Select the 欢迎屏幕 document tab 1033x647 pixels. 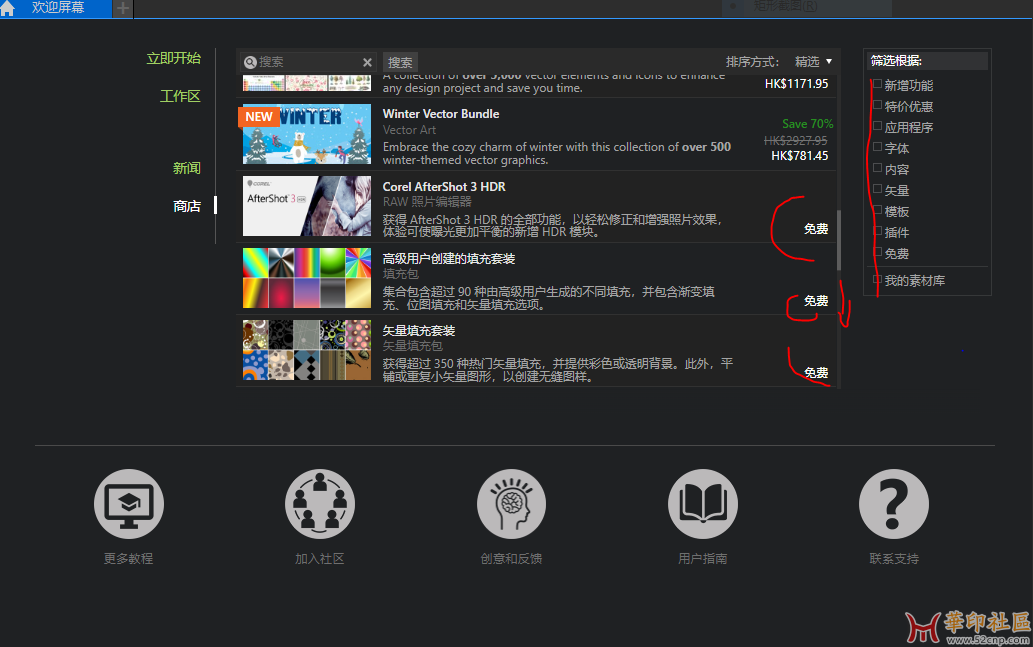click(58, 8)
